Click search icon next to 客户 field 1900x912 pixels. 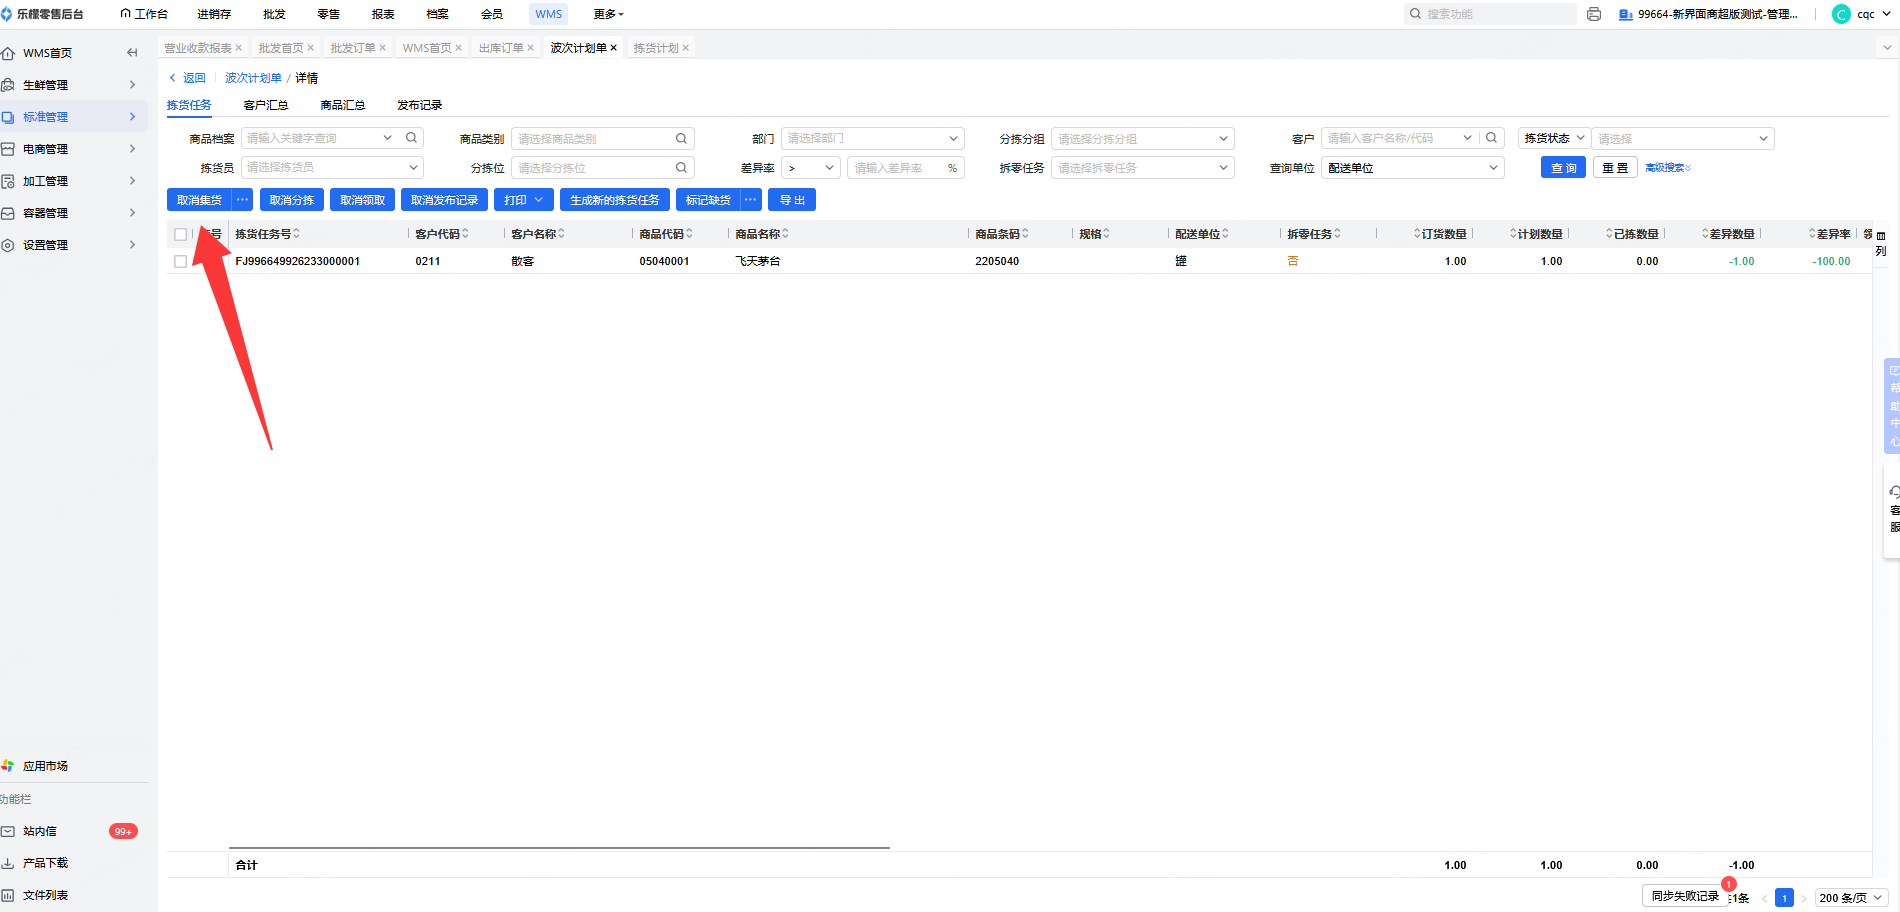point(1491,138)
